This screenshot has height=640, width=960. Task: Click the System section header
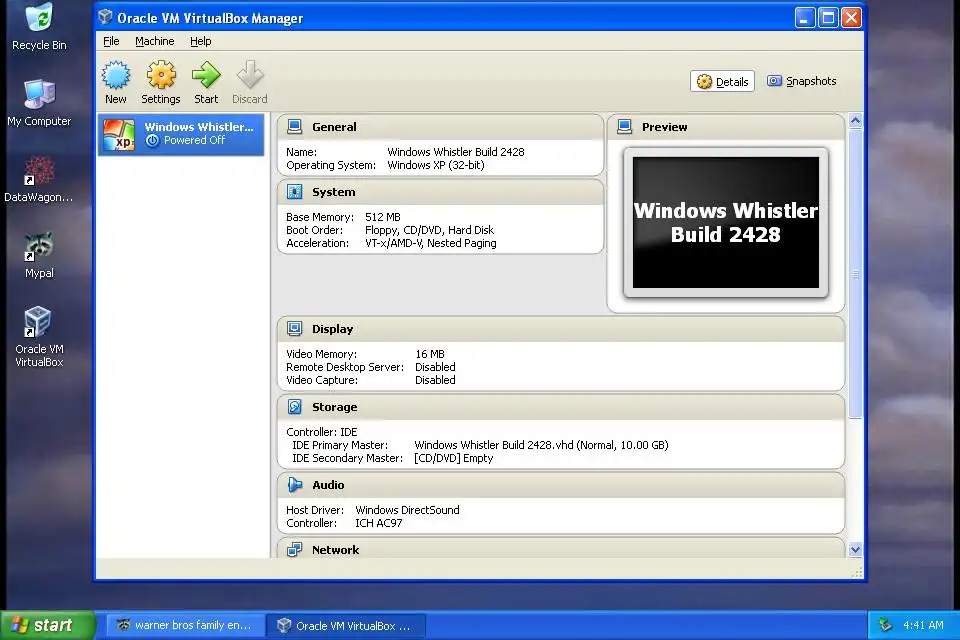440,192
